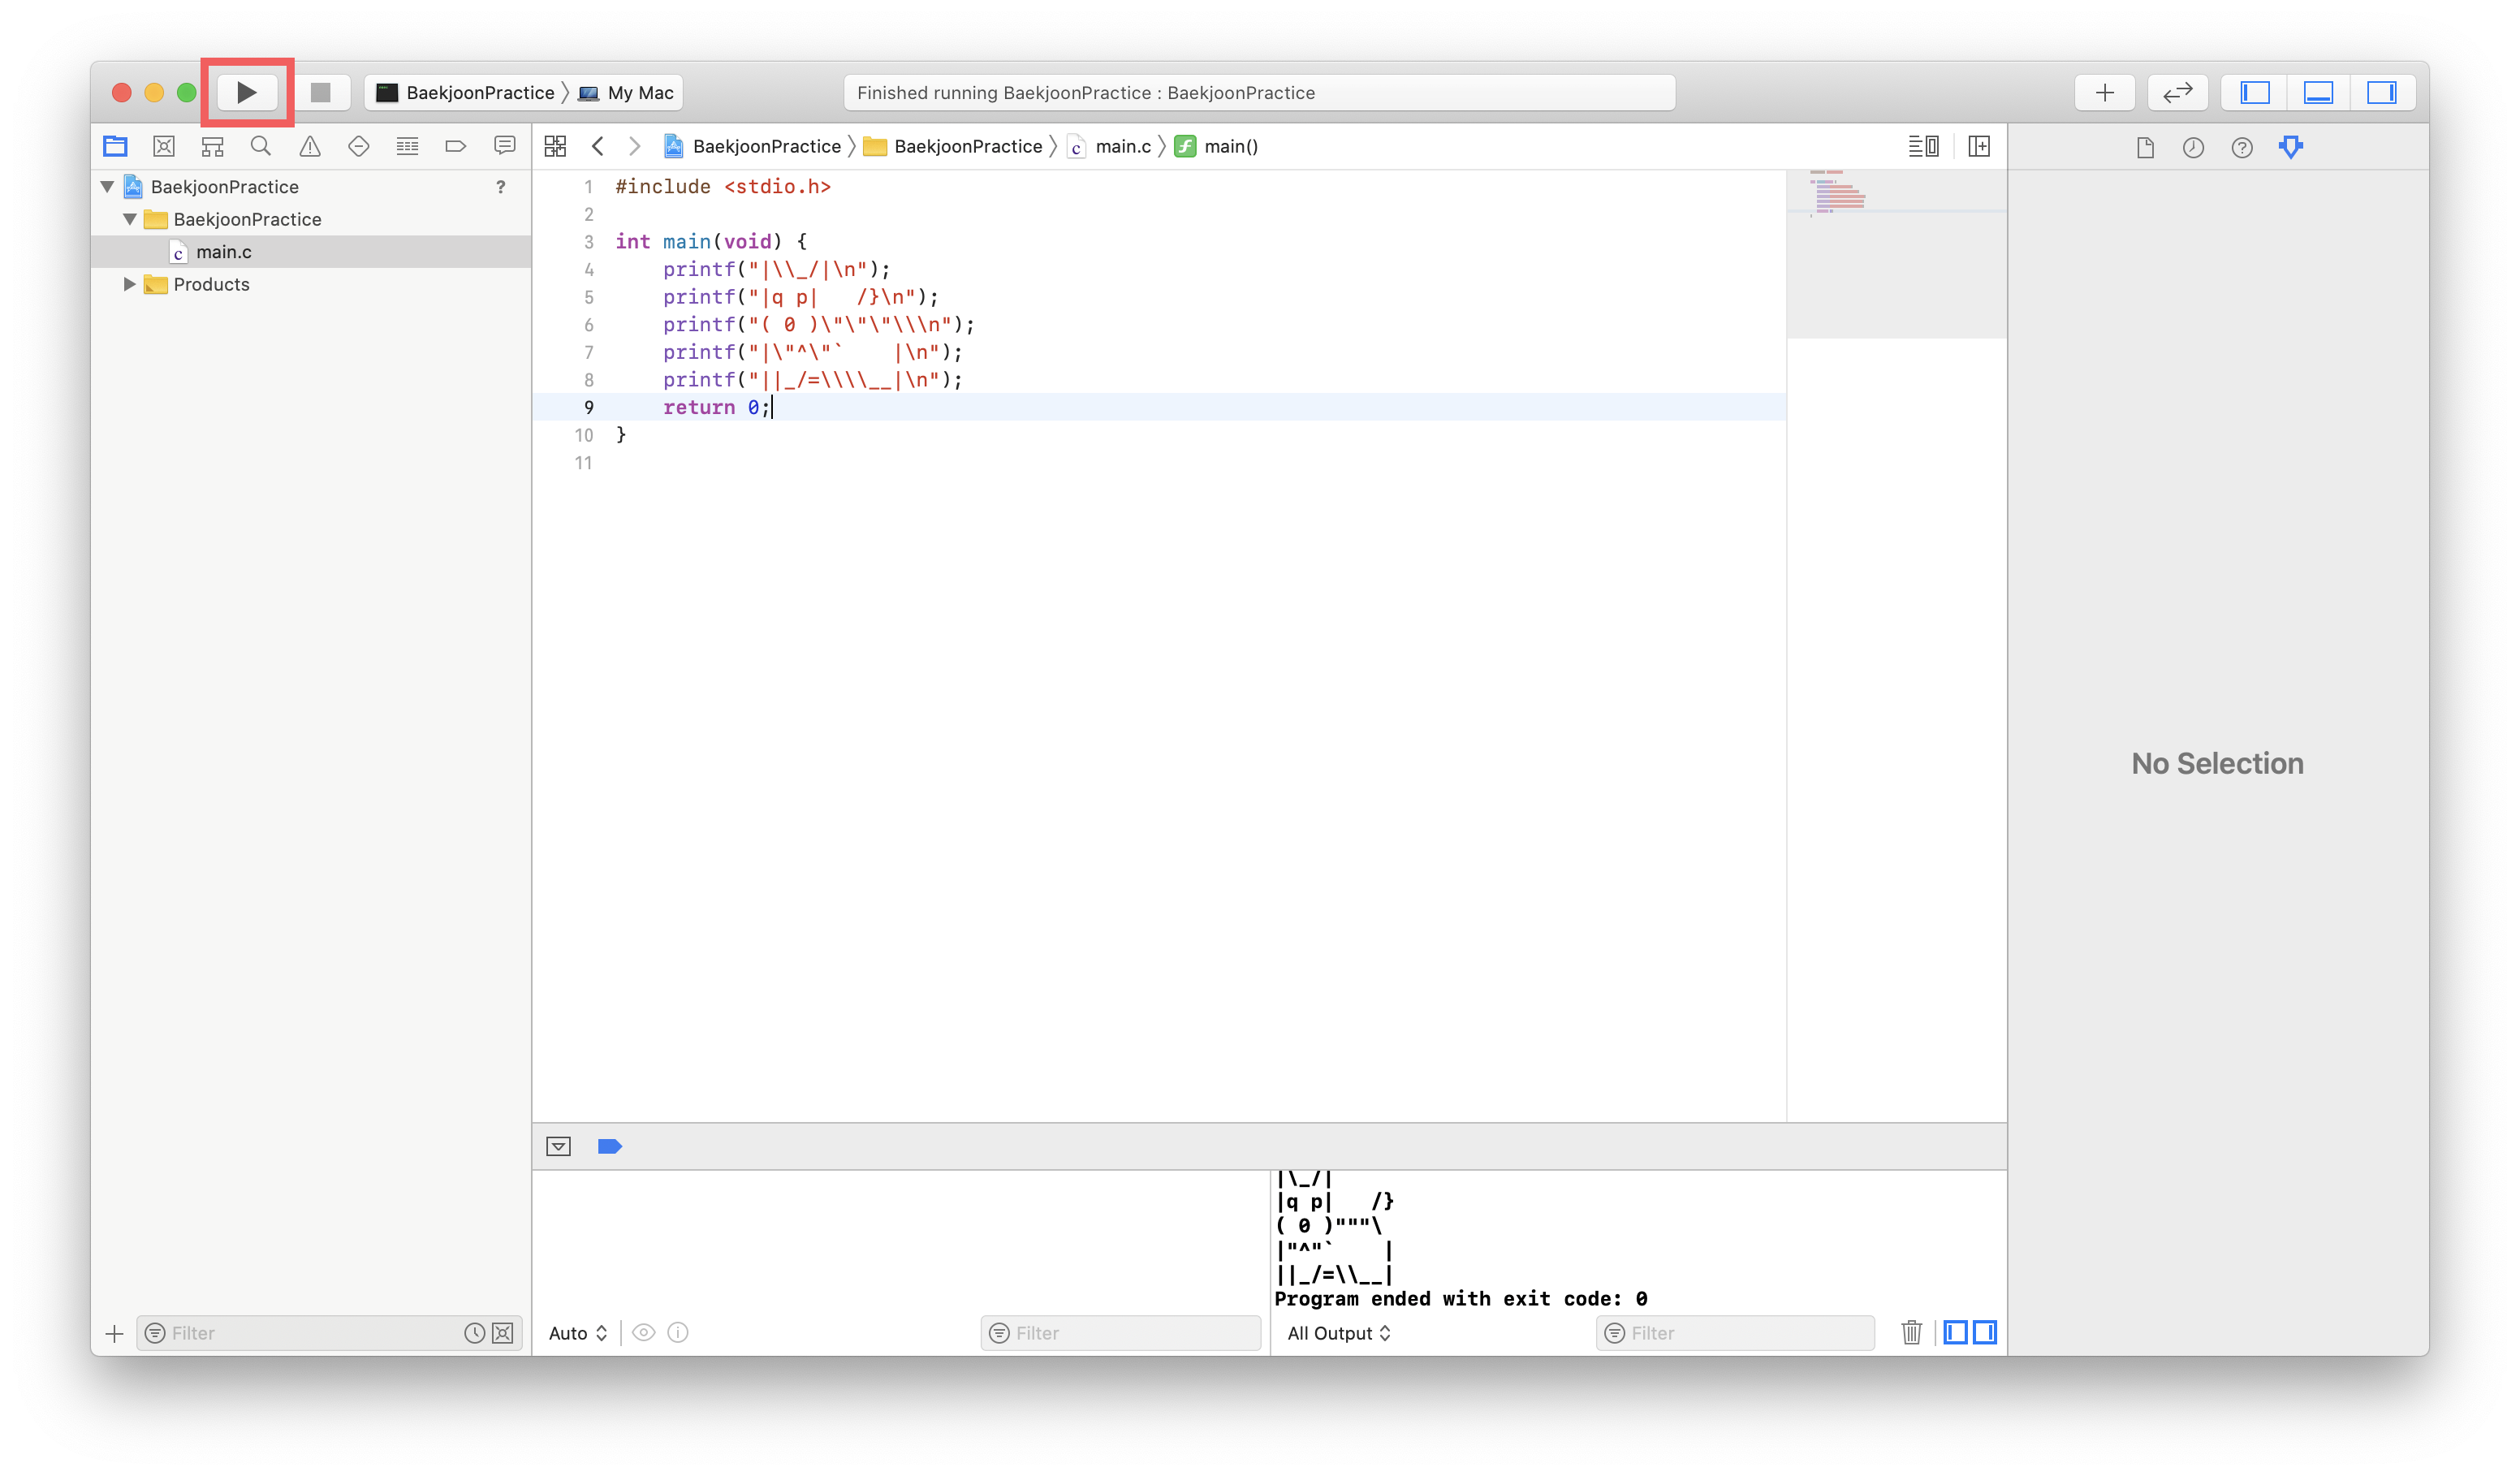Click the code review arrows button
The image size is (2520, 1476).
[x=2177, y=92]
